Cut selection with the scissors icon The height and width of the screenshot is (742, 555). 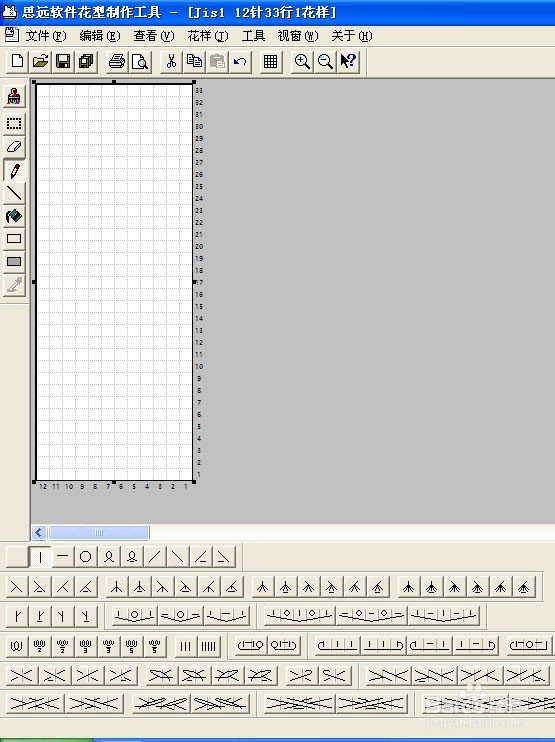[x=171, y=62]
